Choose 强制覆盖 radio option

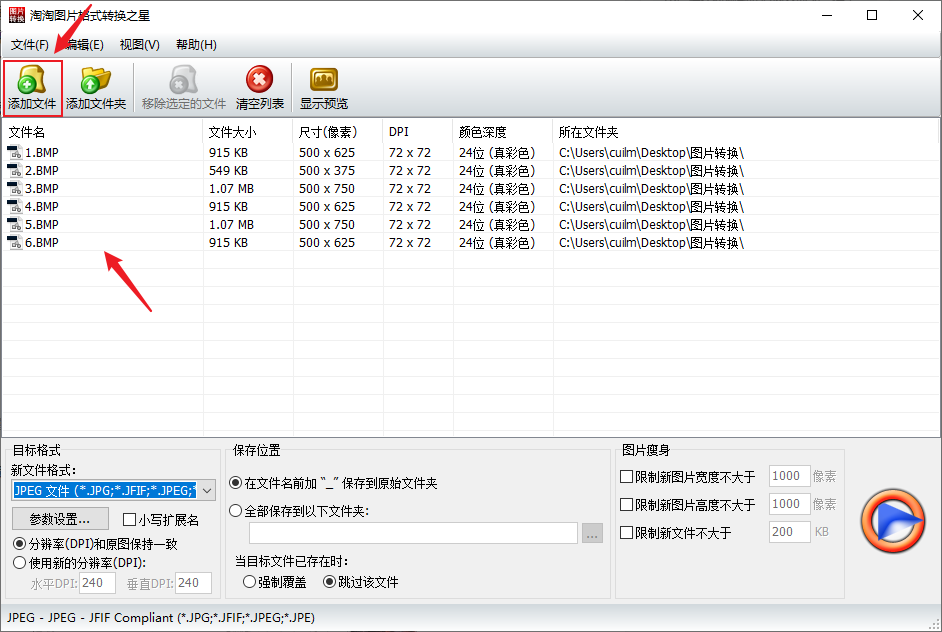tap(249, 582)
